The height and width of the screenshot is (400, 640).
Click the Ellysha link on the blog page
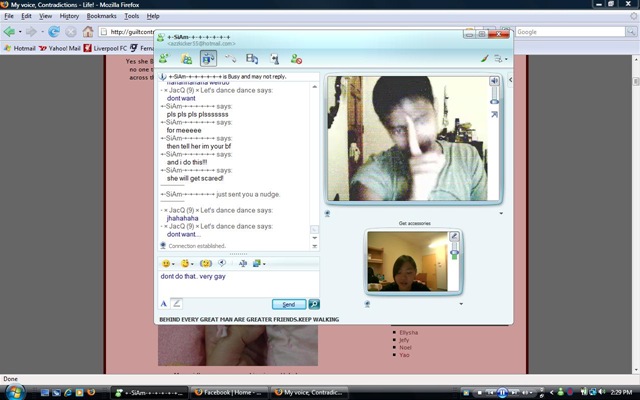click(x=409, y=332)
